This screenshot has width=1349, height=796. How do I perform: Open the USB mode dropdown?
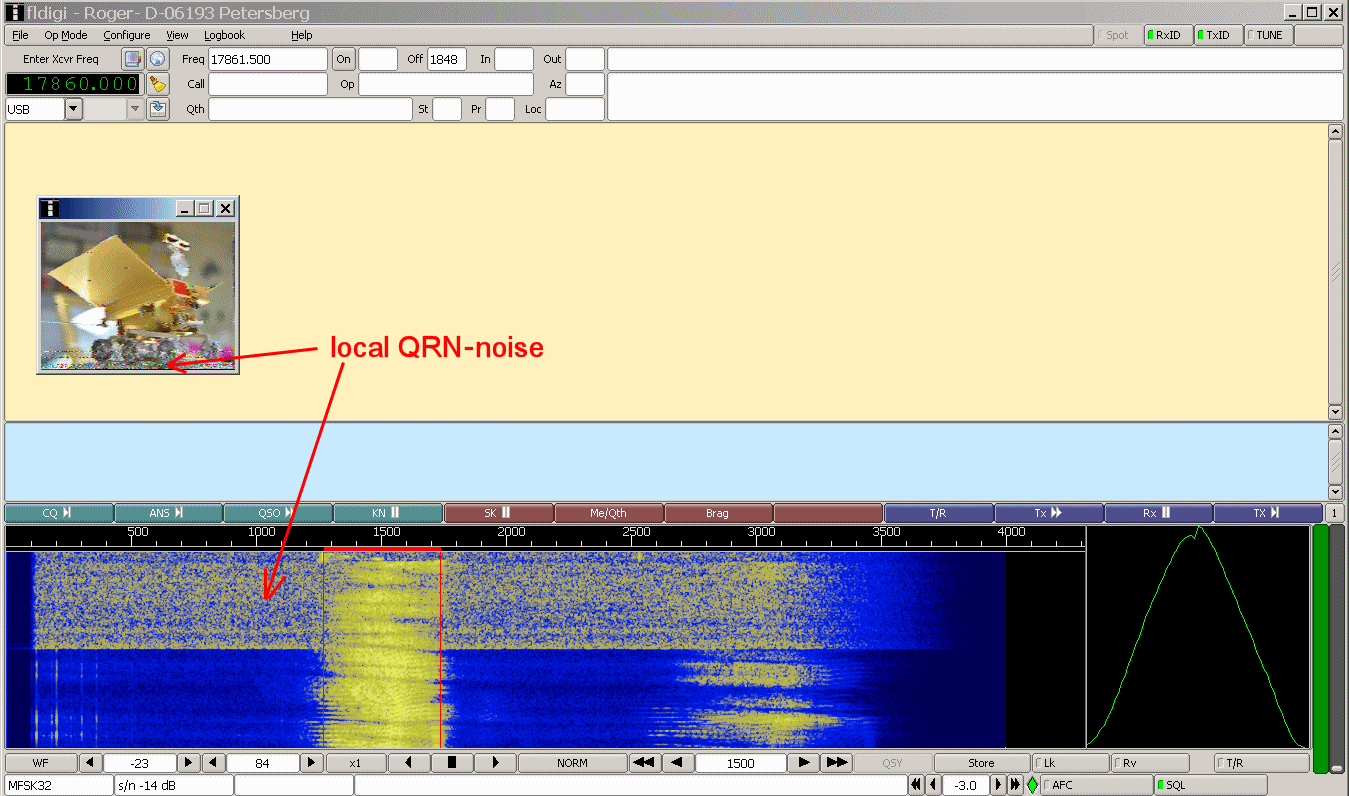[74, 109]
